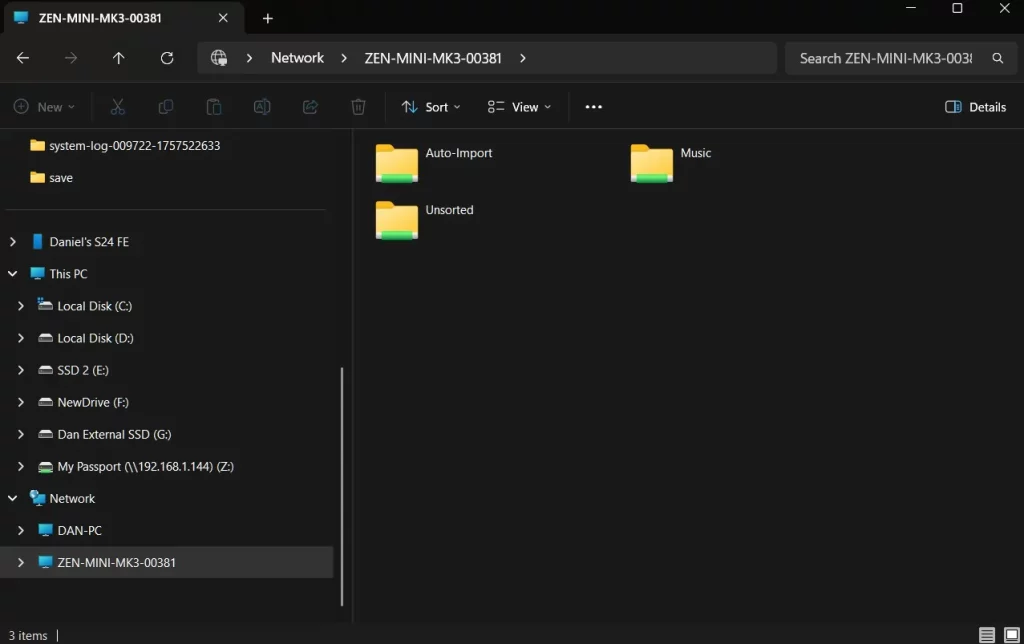
Task: Expand SSD 2 (E:) node
Action: click(21, 370)
